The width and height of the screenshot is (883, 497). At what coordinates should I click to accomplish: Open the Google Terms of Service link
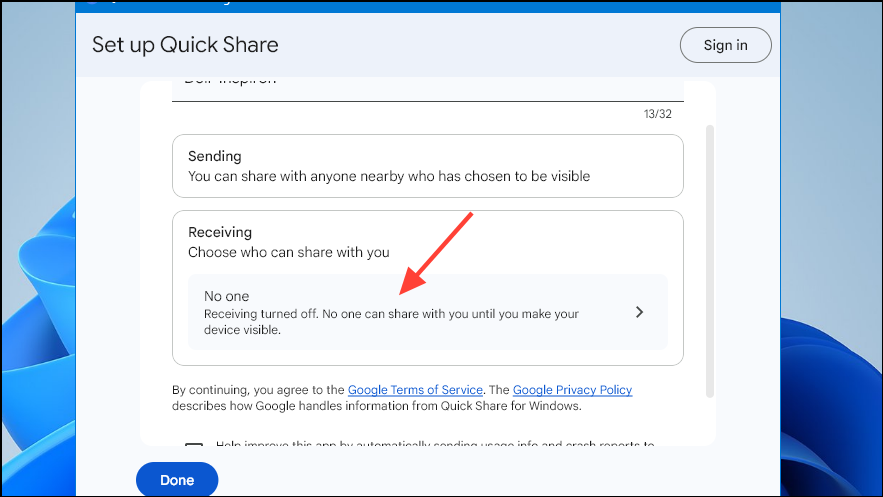(x=415, y=389)
